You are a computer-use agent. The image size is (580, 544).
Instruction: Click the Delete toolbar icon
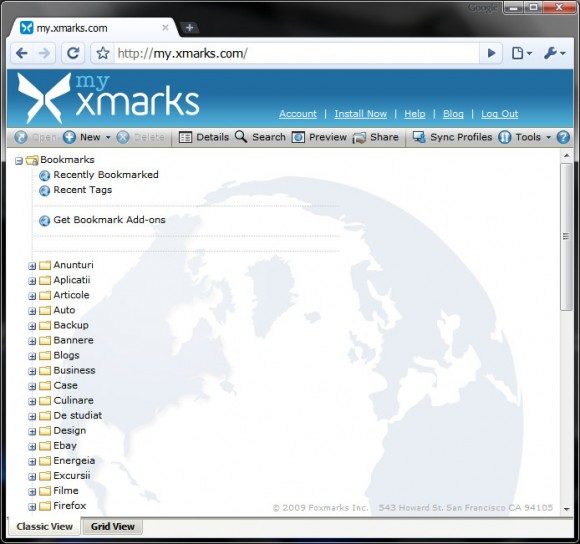coord(123,137)
